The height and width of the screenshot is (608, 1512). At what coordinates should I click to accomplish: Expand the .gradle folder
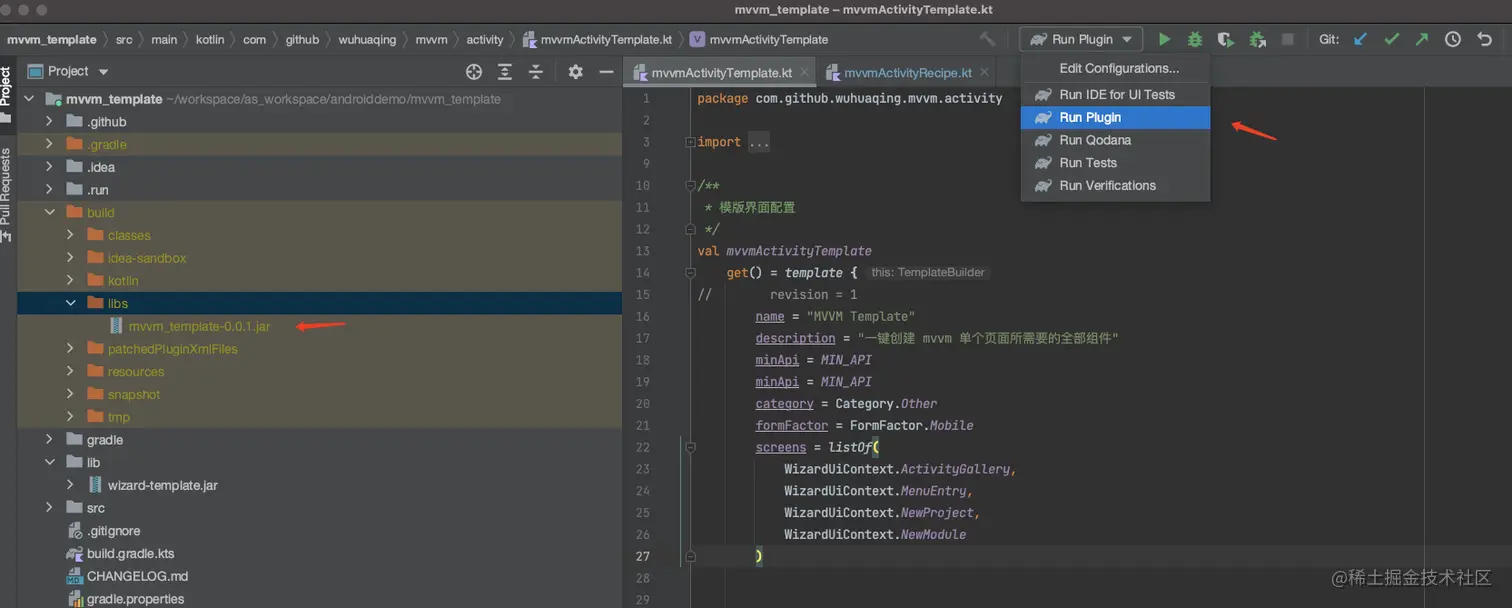click(49, 144)
